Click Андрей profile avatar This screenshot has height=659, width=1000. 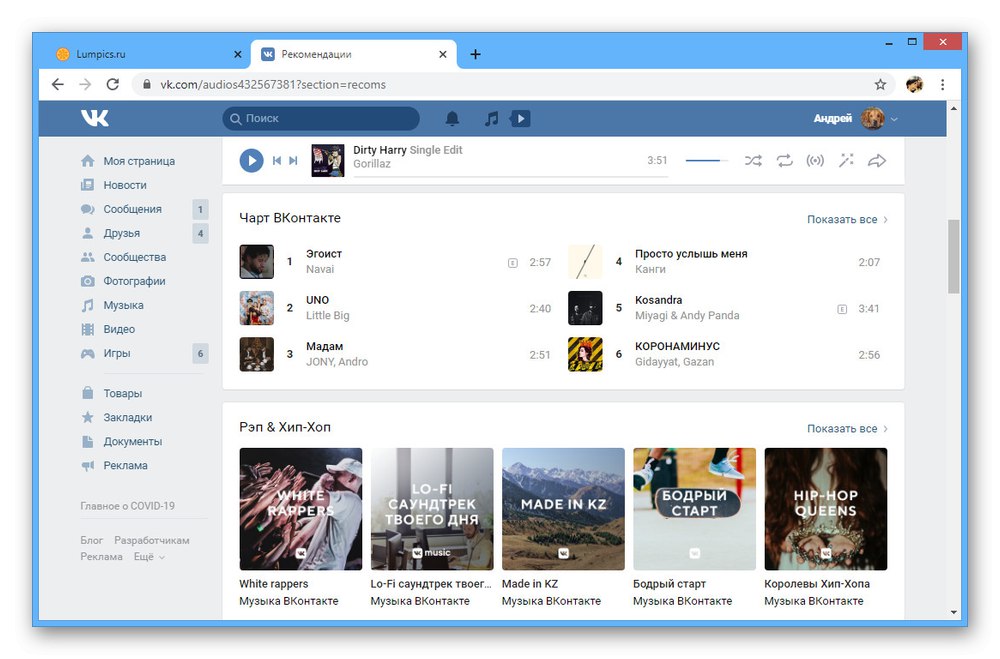point(872,118)
